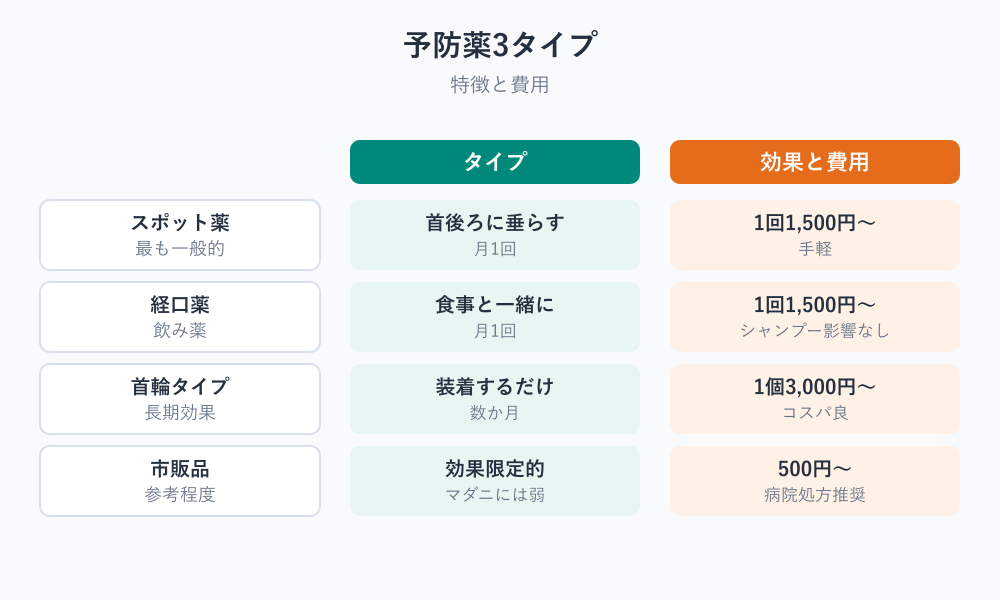Click the 500円〜 病院処方推奨 cell
Image resolution: width=1000 pixels, height=600 pixels.
[814, 481]
